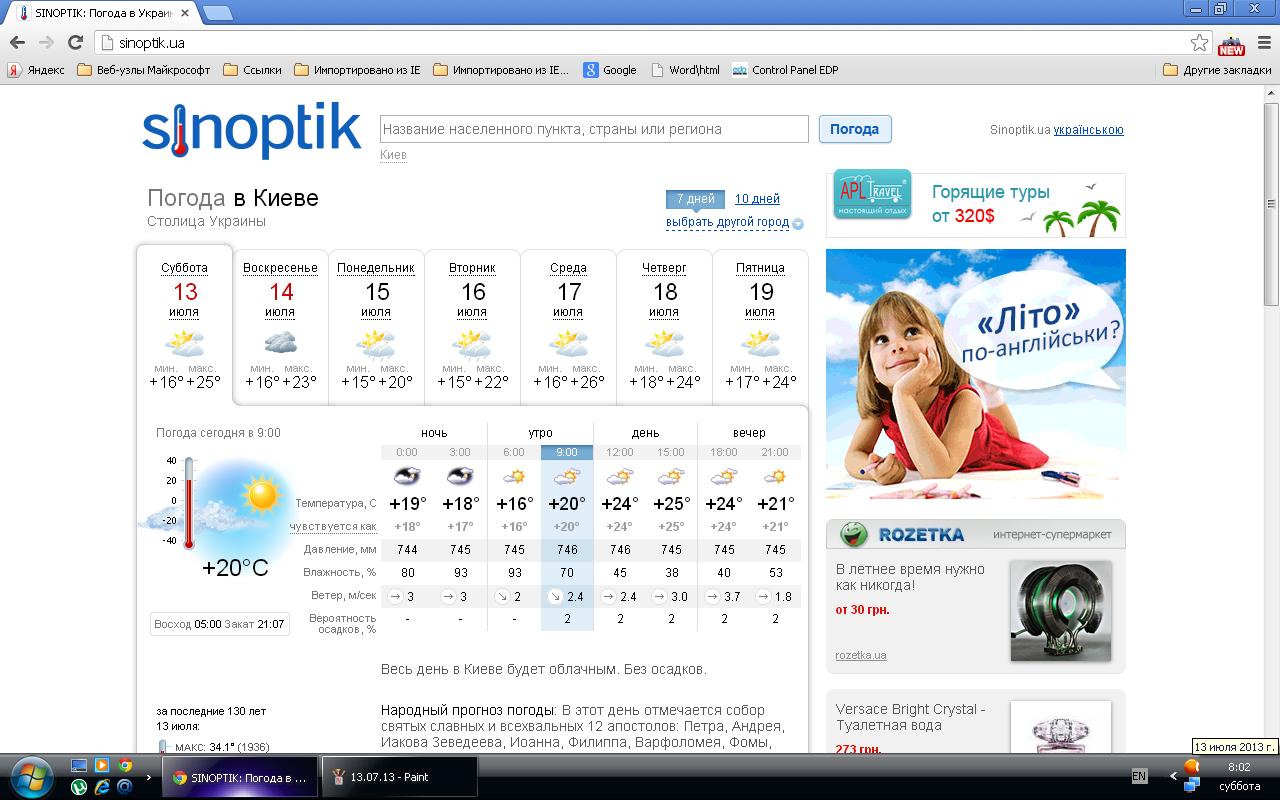Open the Другие закладки bookmarks folder
The width and height of the screenshot is (1280, 800).
1217,70
